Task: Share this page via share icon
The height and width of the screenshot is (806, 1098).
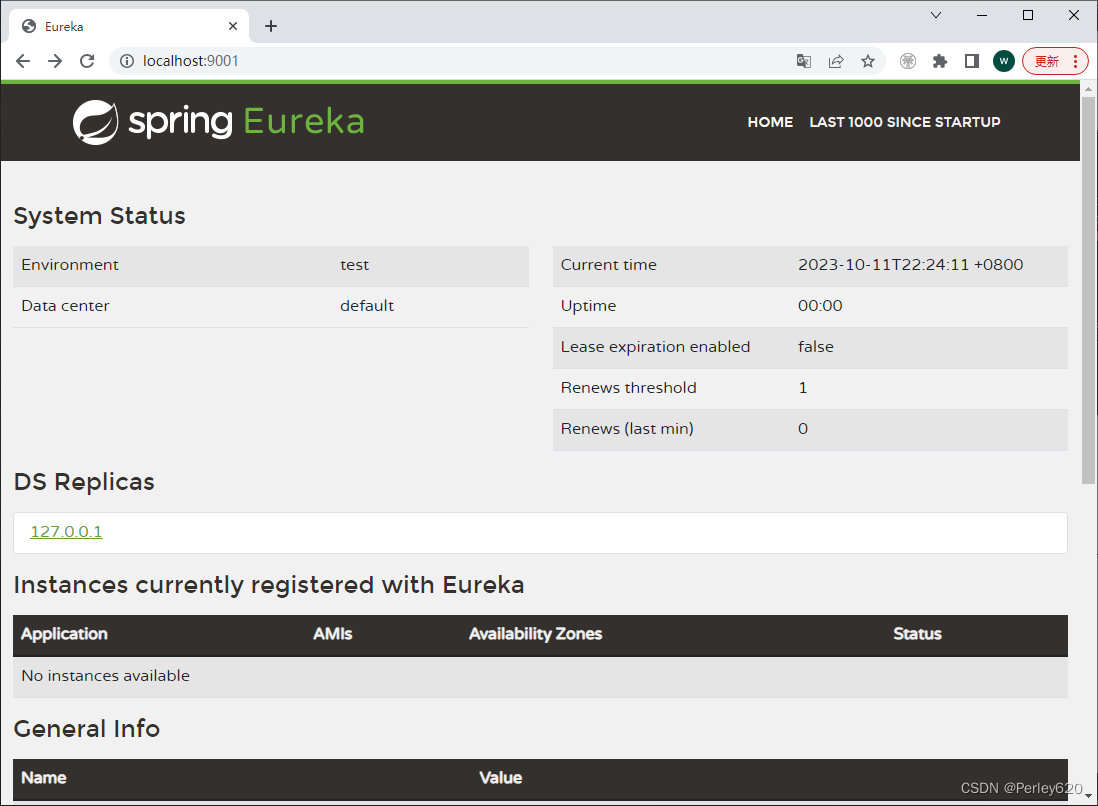Action: 836,61
